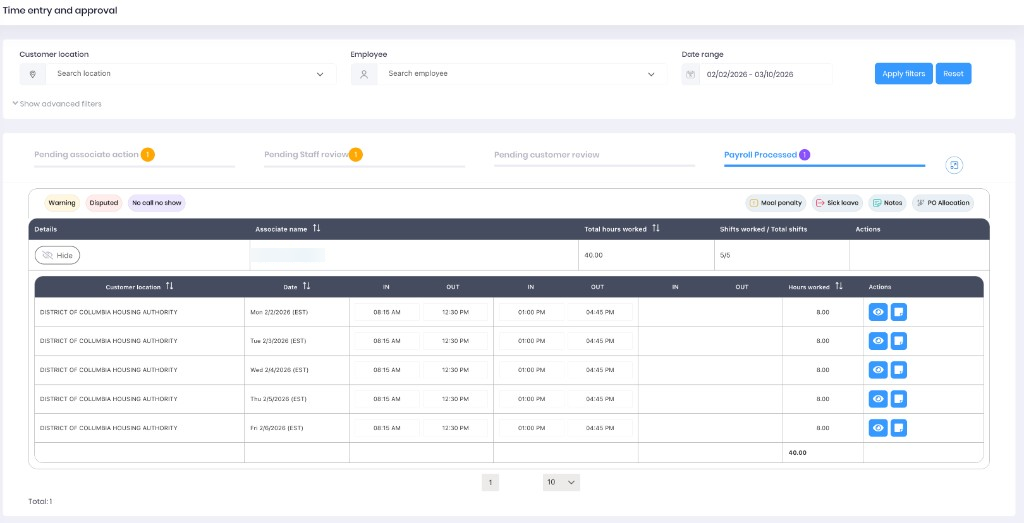Image resolution: width=1024 pixels, height=523 pixels.
Task: Click first IN time for Mon 2/2/2026
Action: click(x=387, y=312)
